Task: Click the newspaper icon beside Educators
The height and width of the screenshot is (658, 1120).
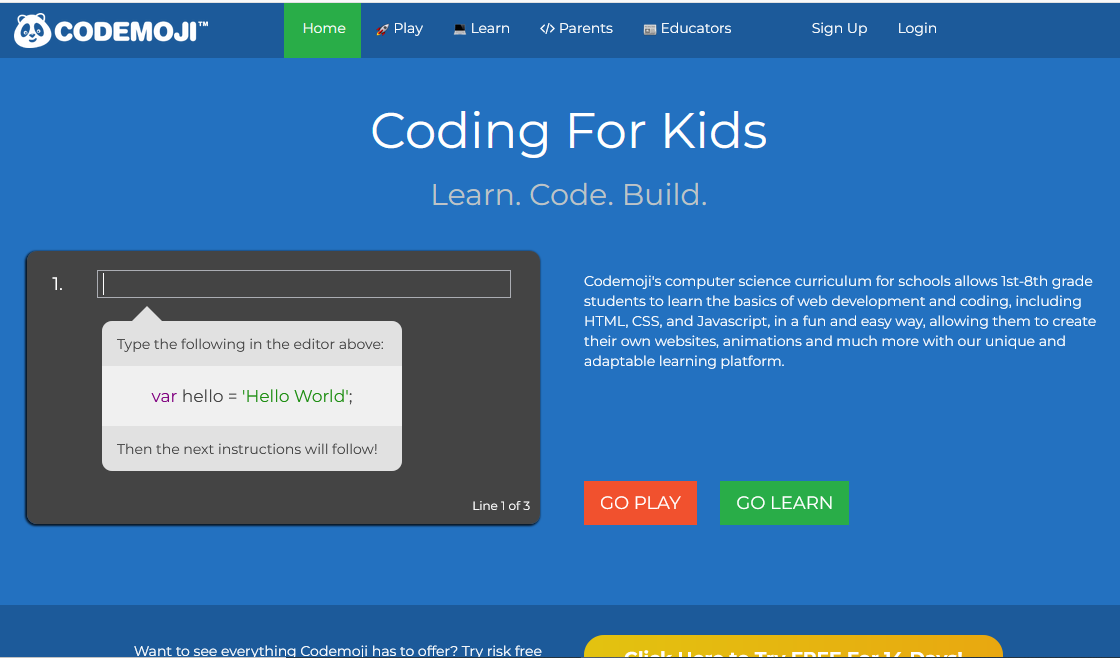Action: pyautogui.click(x=649, y=29)
